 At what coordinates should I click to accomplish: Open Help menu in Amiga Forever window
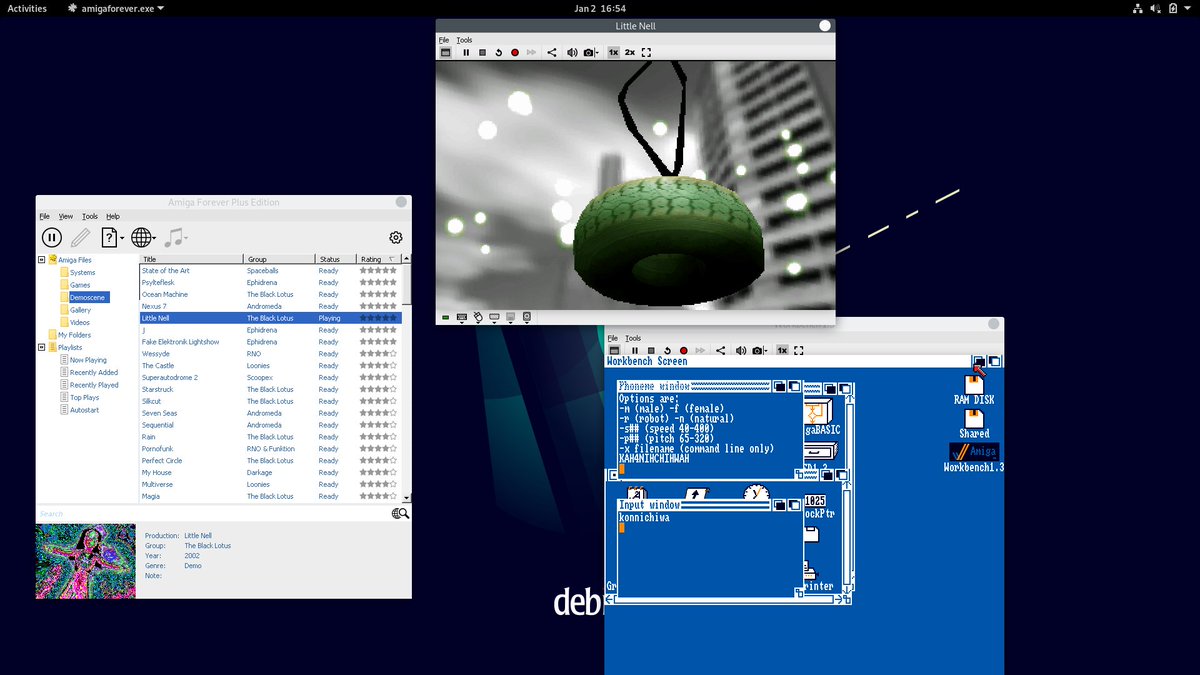113,216
